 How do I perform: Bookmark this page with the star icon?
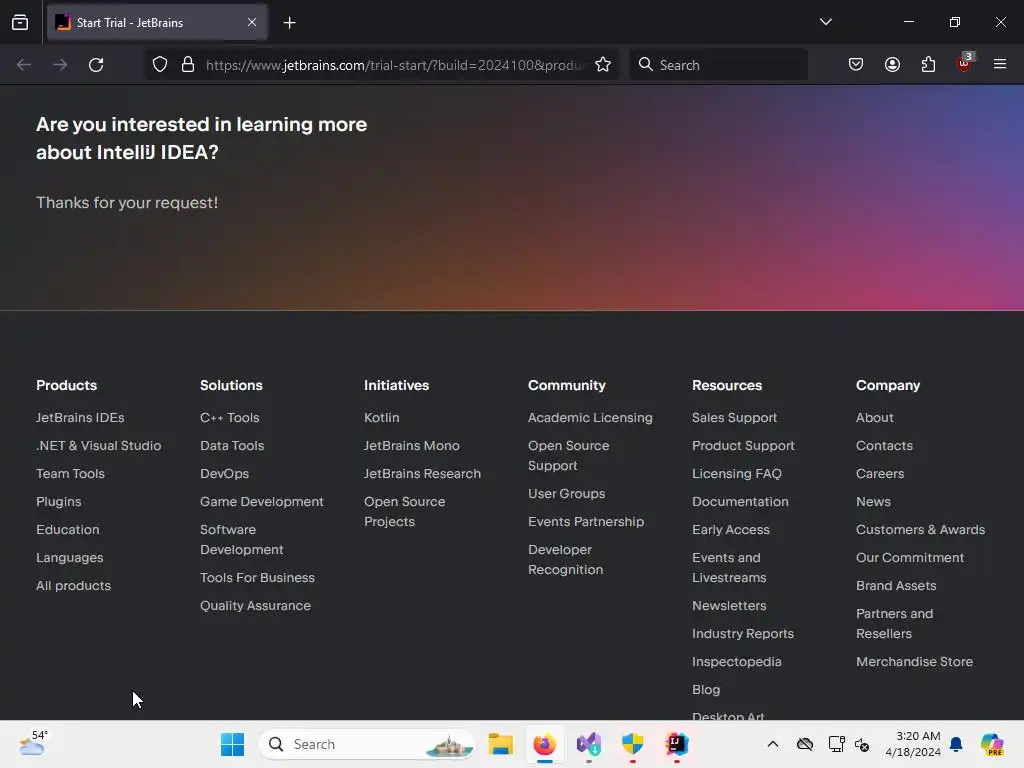(603, 65)
